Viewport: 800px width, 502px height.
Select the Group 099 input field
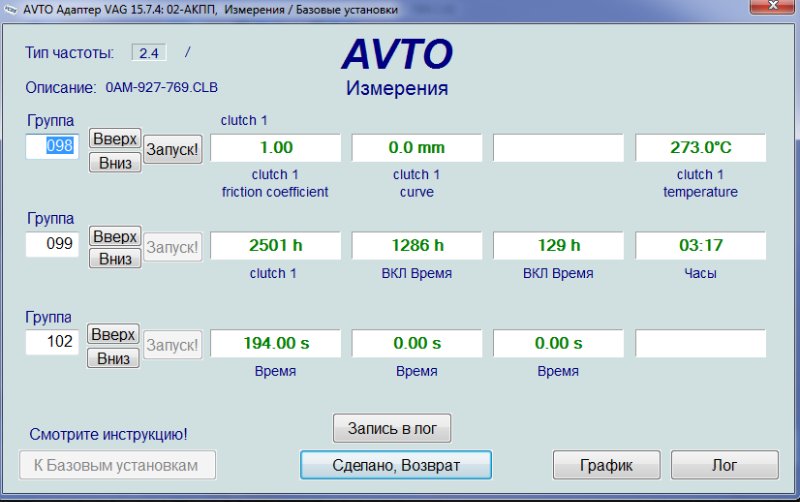[x=52, y=244]
